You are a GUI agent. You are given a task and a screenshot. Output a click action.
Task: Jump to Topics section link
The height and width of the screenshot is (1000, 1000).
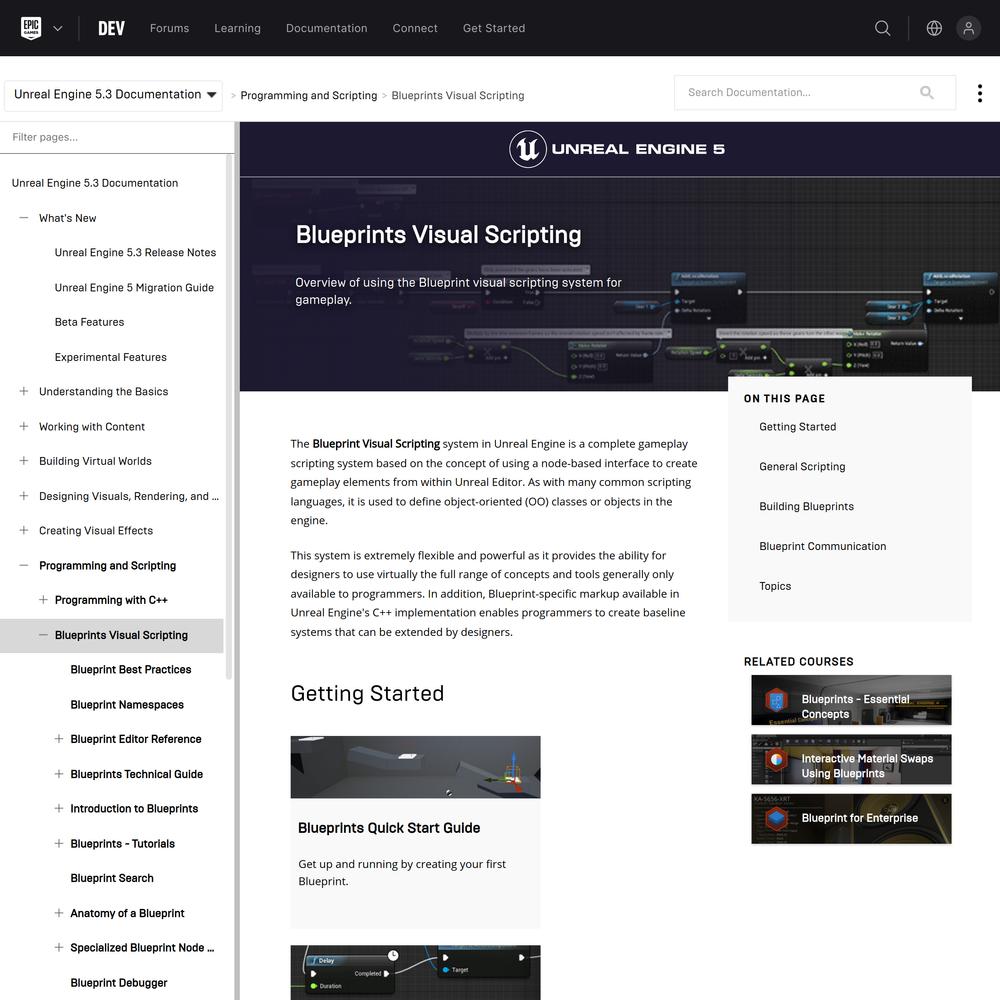point(775,586)
